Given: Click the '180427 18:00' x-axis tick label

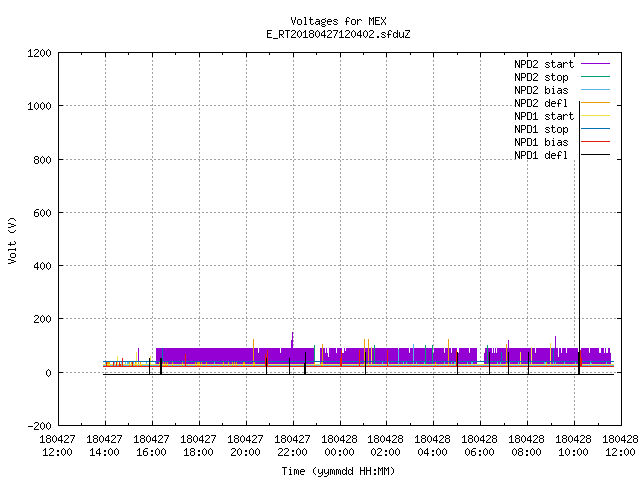Looking at the screenshot, I should (x=198, y=446).
